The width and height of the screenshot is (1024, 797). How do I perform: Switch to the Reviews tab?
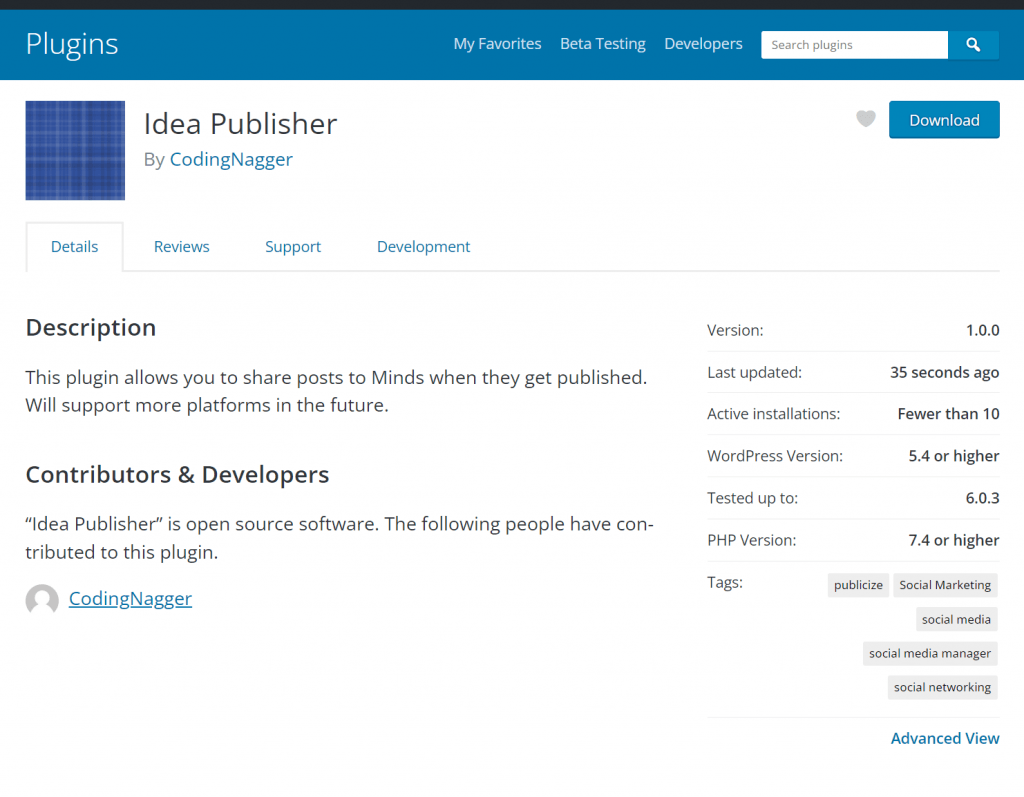click(181, 247)
